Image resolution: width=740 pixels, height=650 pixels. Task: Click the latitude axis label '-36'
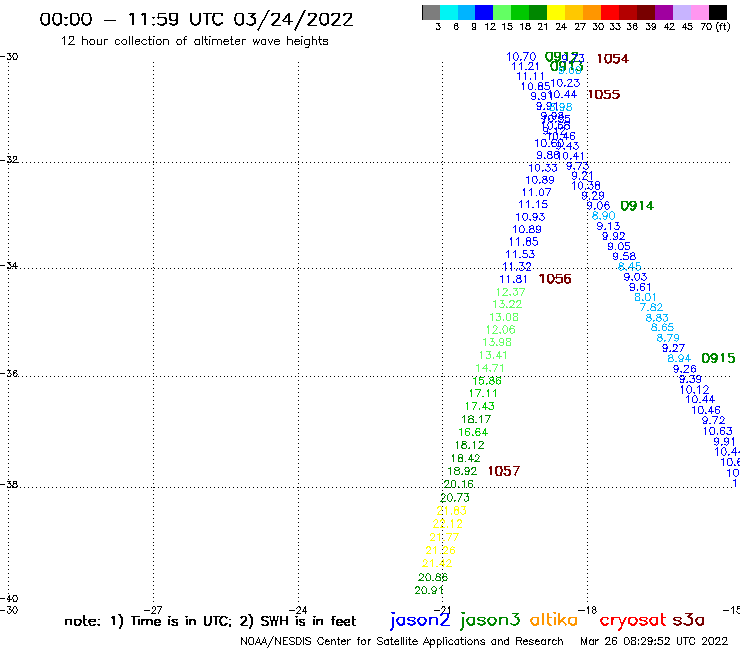coord(9,373)
